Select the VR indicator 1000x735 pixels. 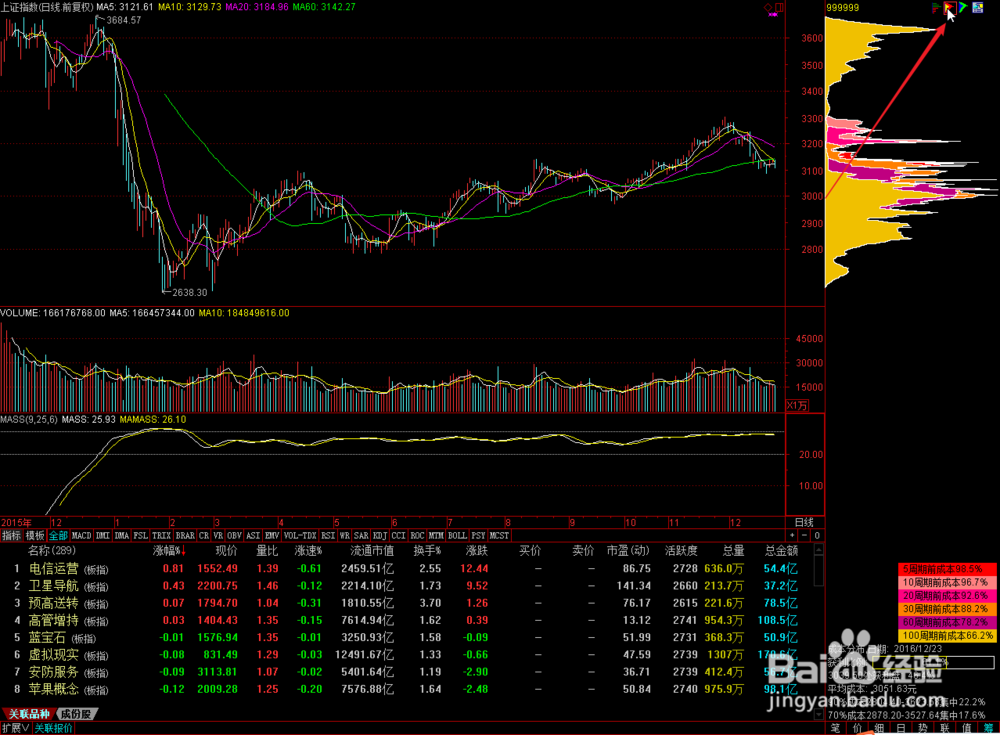pos(218,535)
